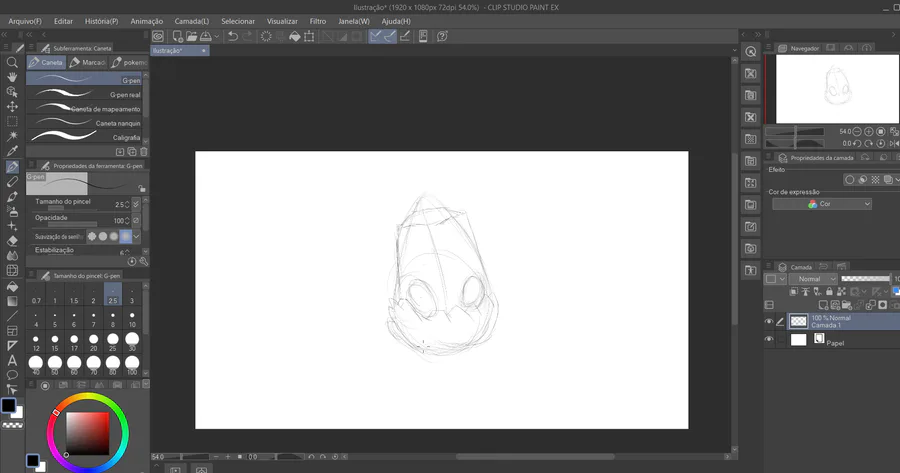Image resolution: width=900 pixels, height=473 pixels.
Task: Adjust the Tamanho do pincel slider
Action: (x=72, y=208)
